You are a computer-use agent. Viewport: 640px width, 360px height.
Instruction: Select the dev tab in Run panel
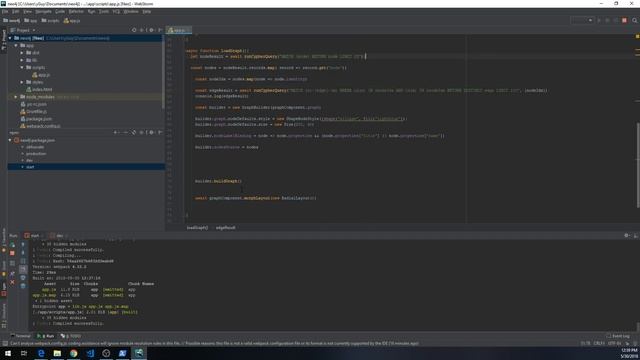58,236
